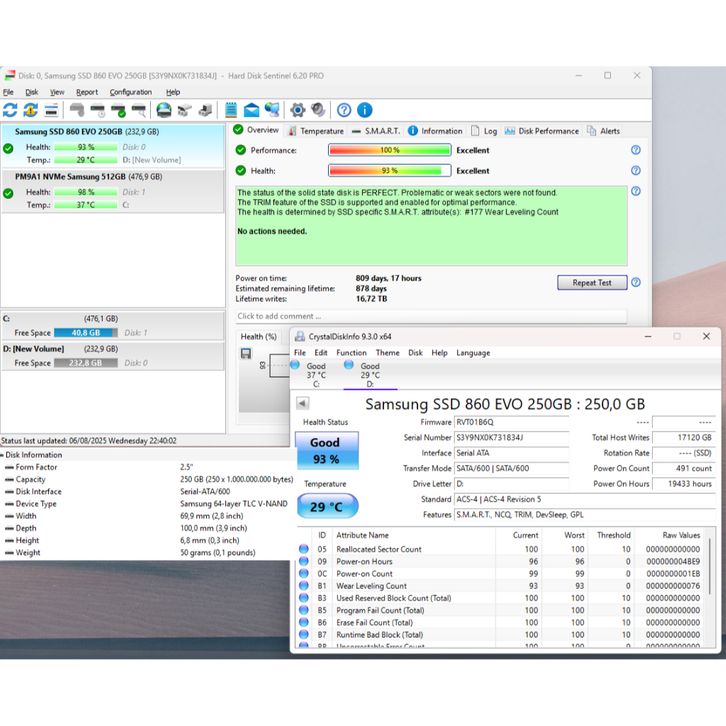Click the notepad report icon in toolbar

(x=231, y=110)
